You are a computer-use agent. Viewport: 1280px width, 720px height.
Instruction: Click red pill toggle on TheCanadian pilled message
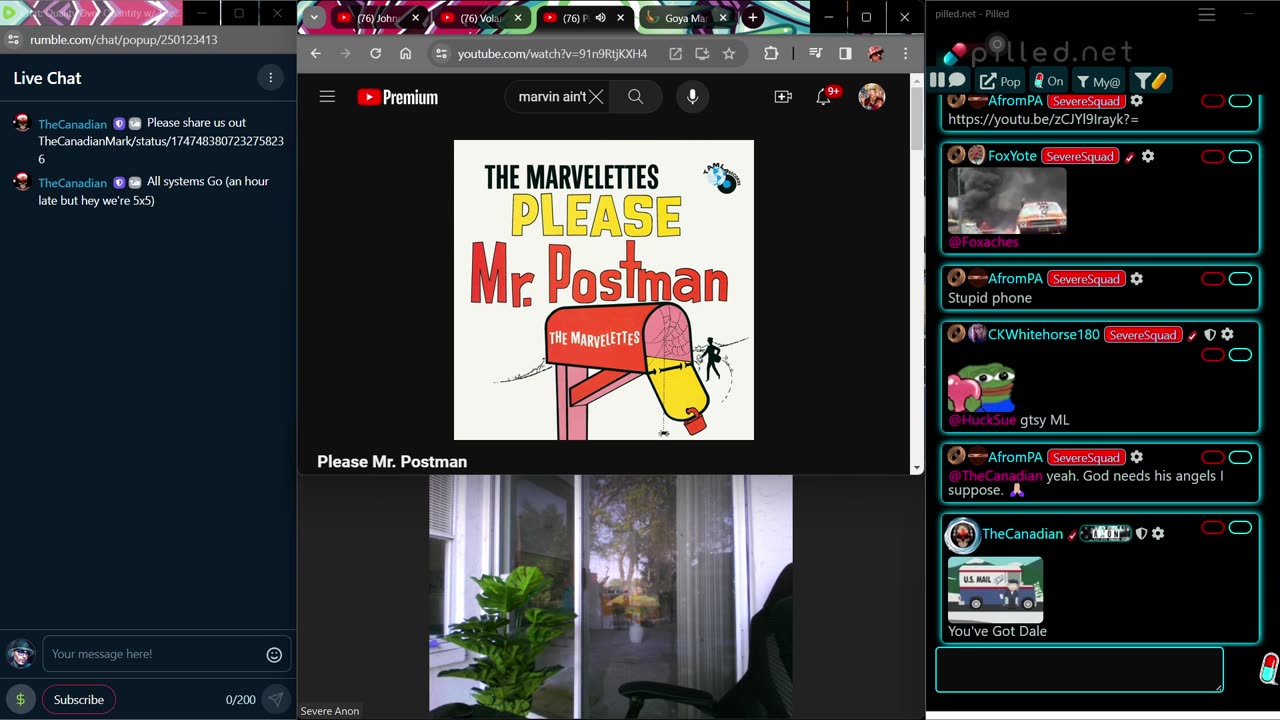click(x=1213, y=528)
